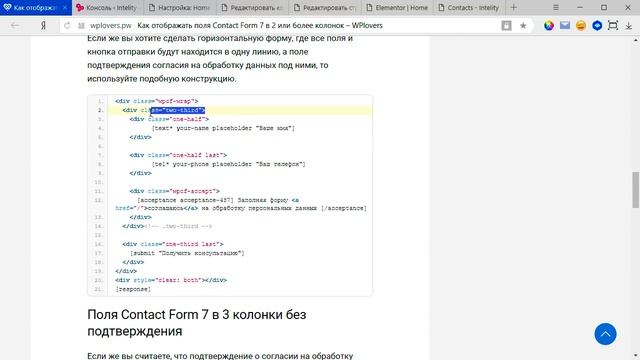640x360 pixels.
Task: Bookmark the page with the star icon
Action: click(523, 25)
